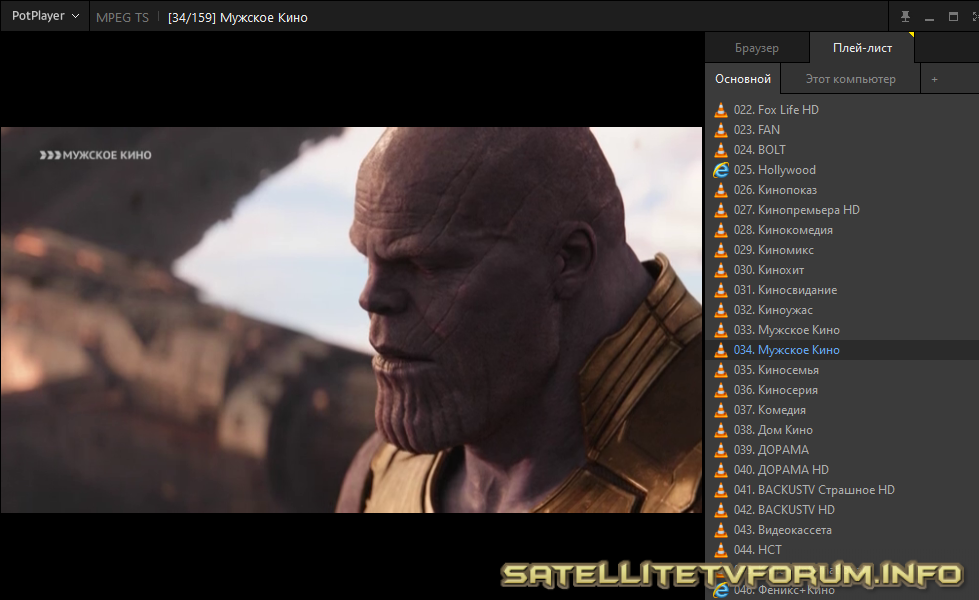Screen dimensions: 979x600
Task: Select channel 032. Киноужас
Action: pos(774,310)
